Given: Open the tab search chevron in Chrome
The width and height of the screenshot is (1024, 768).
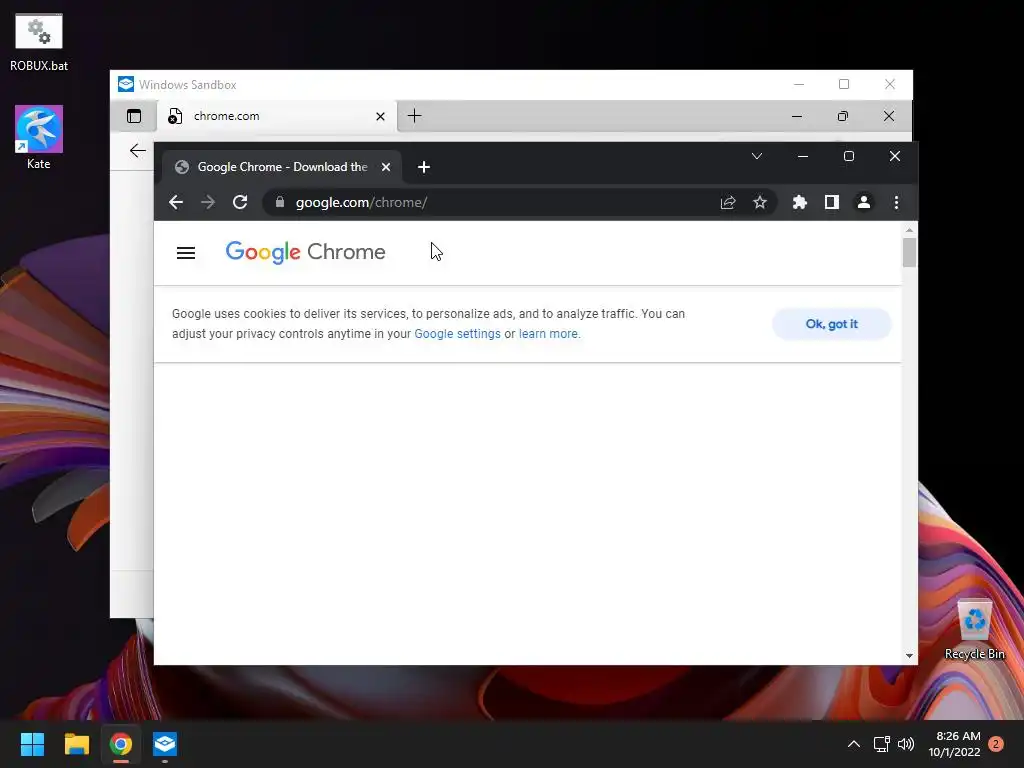Looking at the screenshot, I should pyautogui.click(x=756, y=156).
